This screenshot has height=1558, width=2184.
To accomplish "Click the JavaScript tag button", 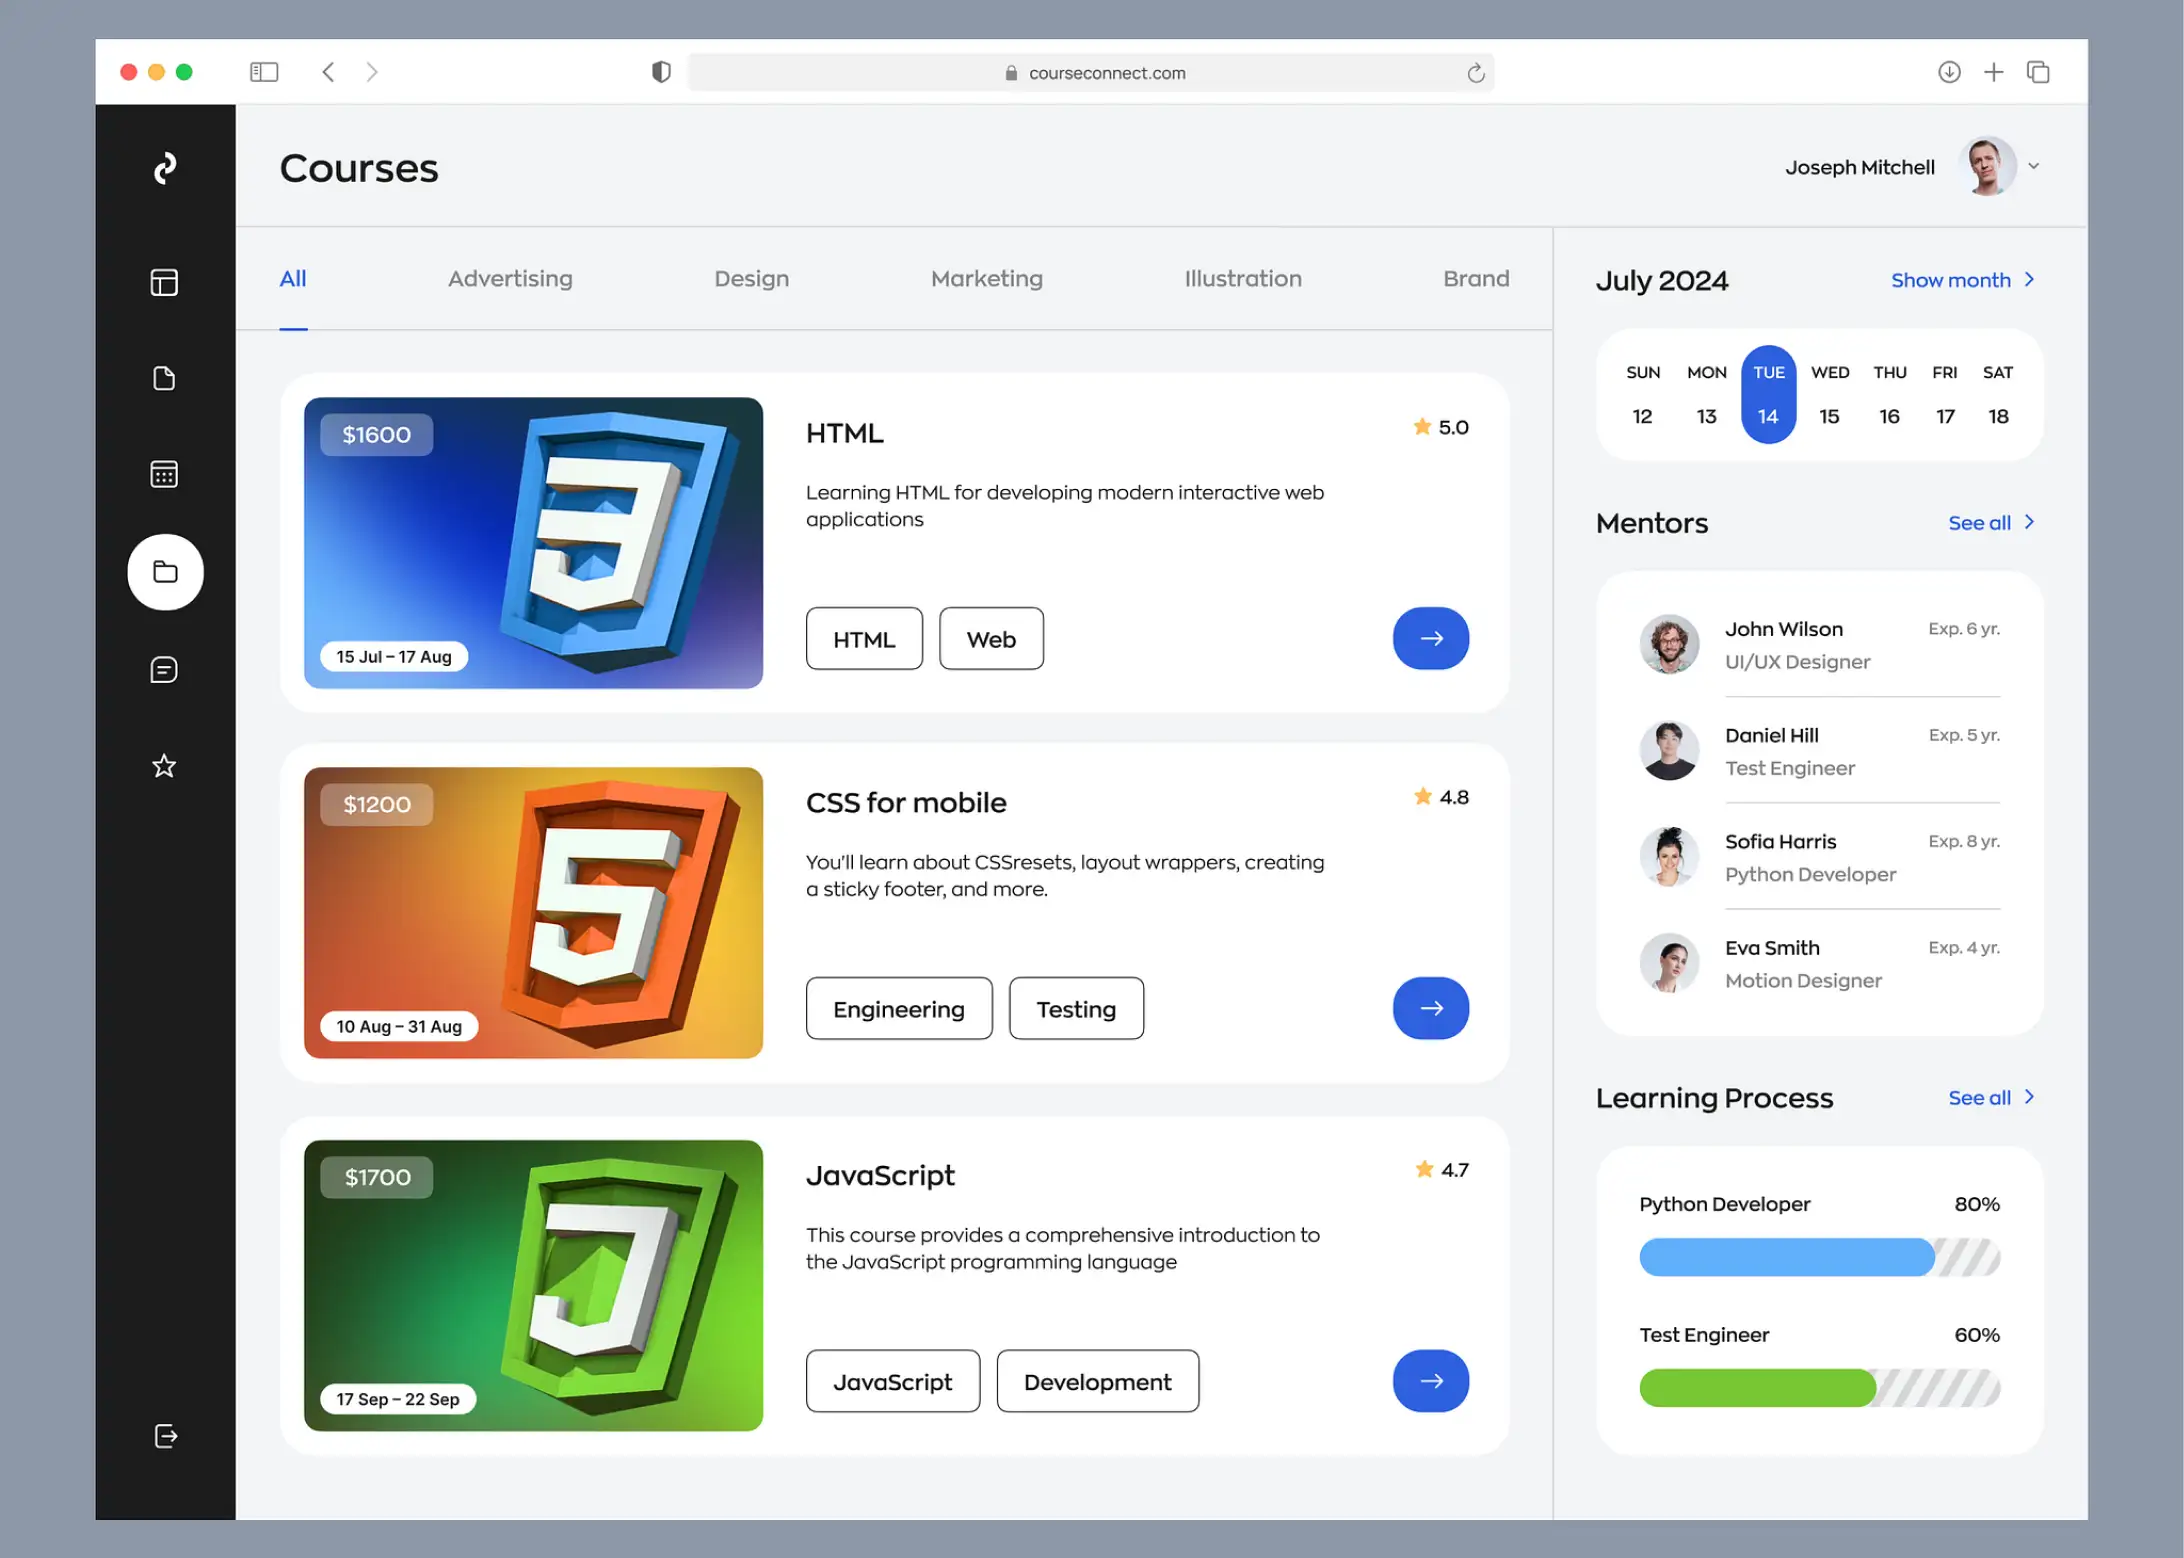I will pyautogui.click(x=893, y=1382).
